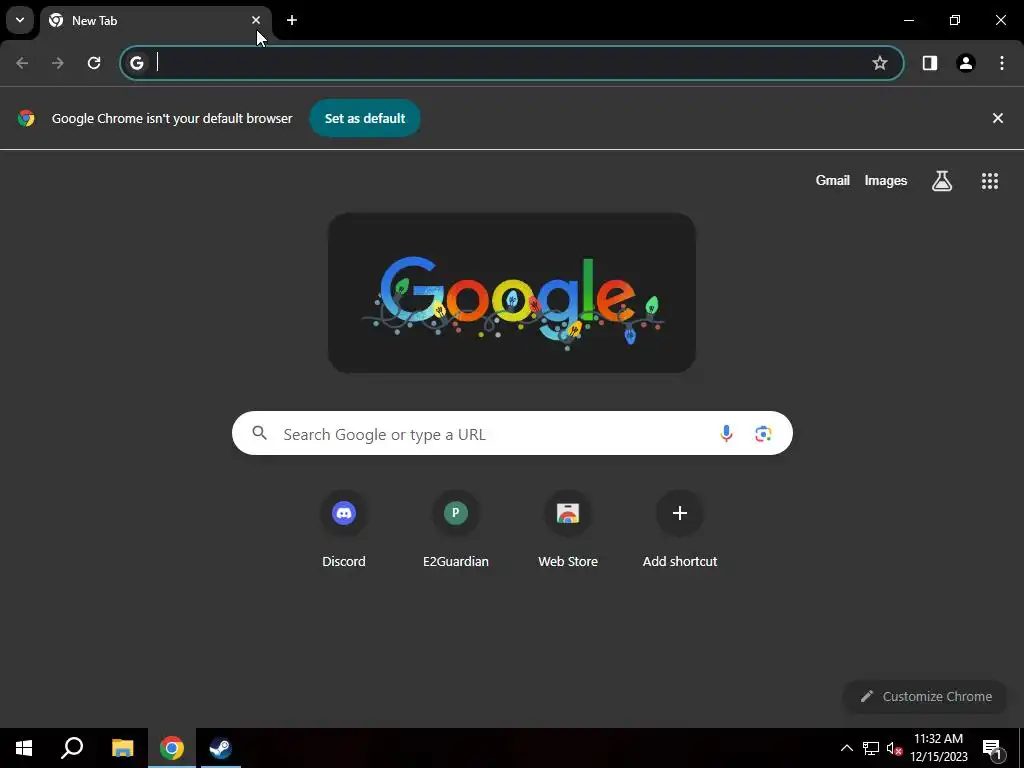Open Gmail link
The height and width of the screenshot is (768, 1024).
(833, 180)
